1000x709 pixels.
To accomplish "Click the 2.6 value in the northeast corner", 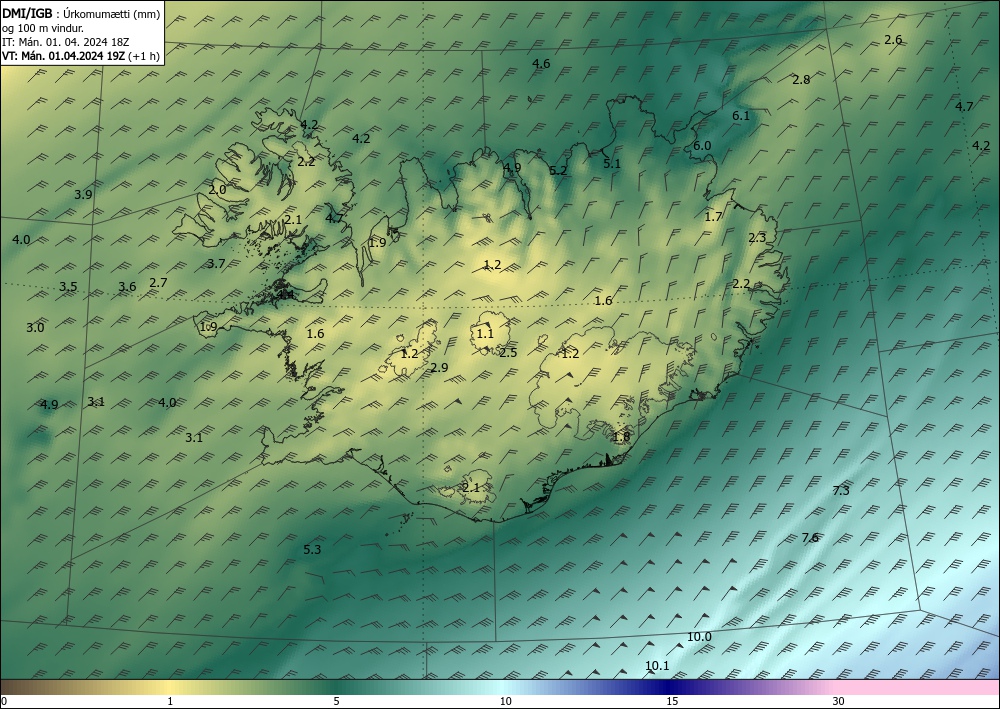I will coord(893,40).
